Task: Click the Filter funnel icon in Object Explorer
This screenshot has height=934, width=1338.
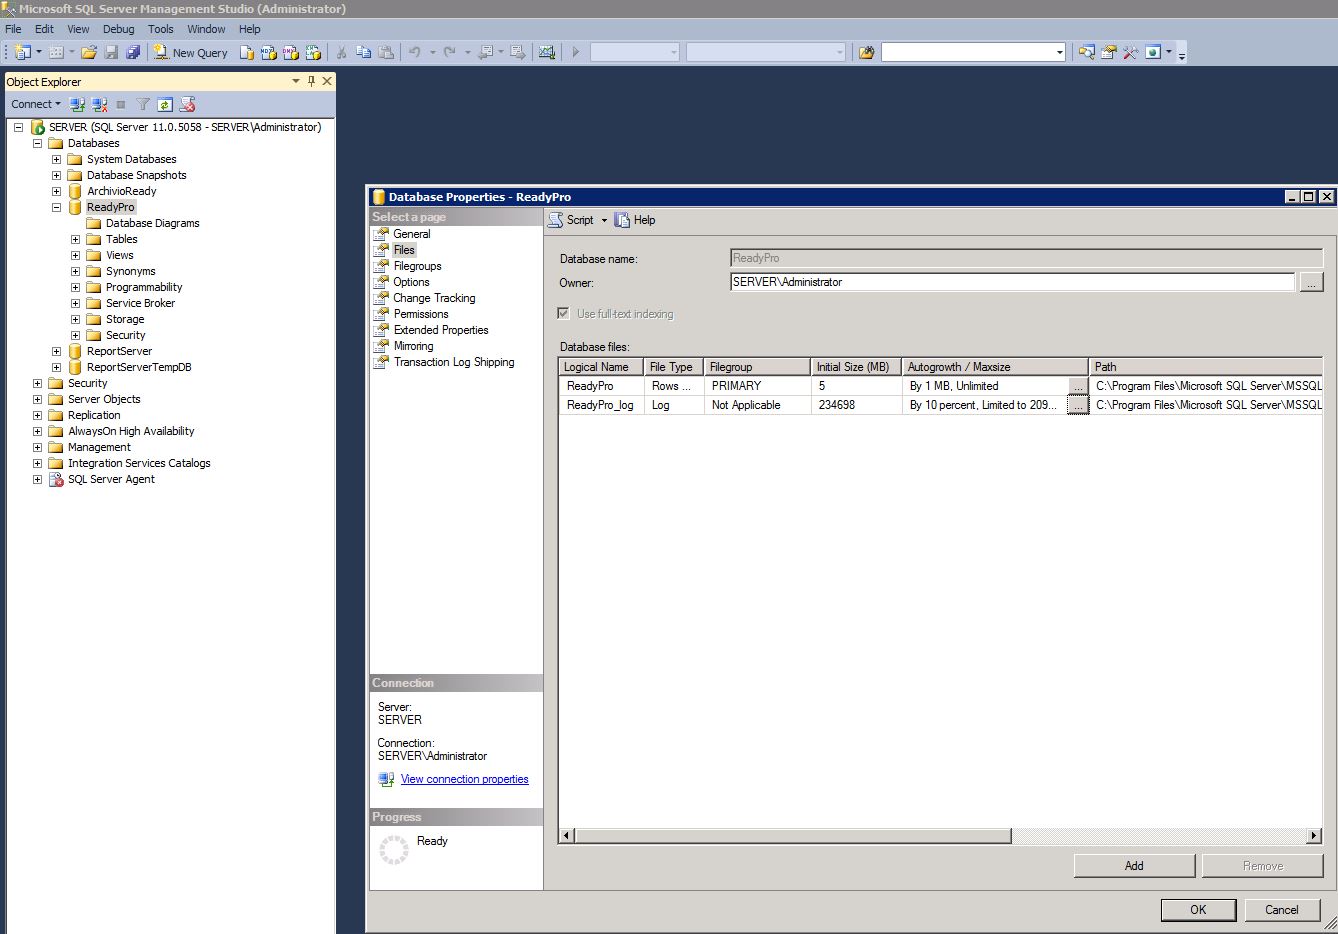Action: (x=143, y=104)
